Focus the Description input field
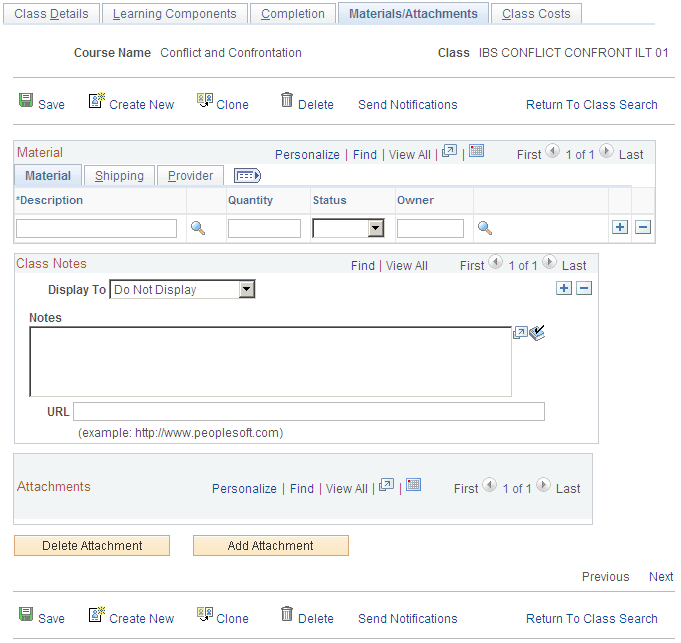 point(96,228)
